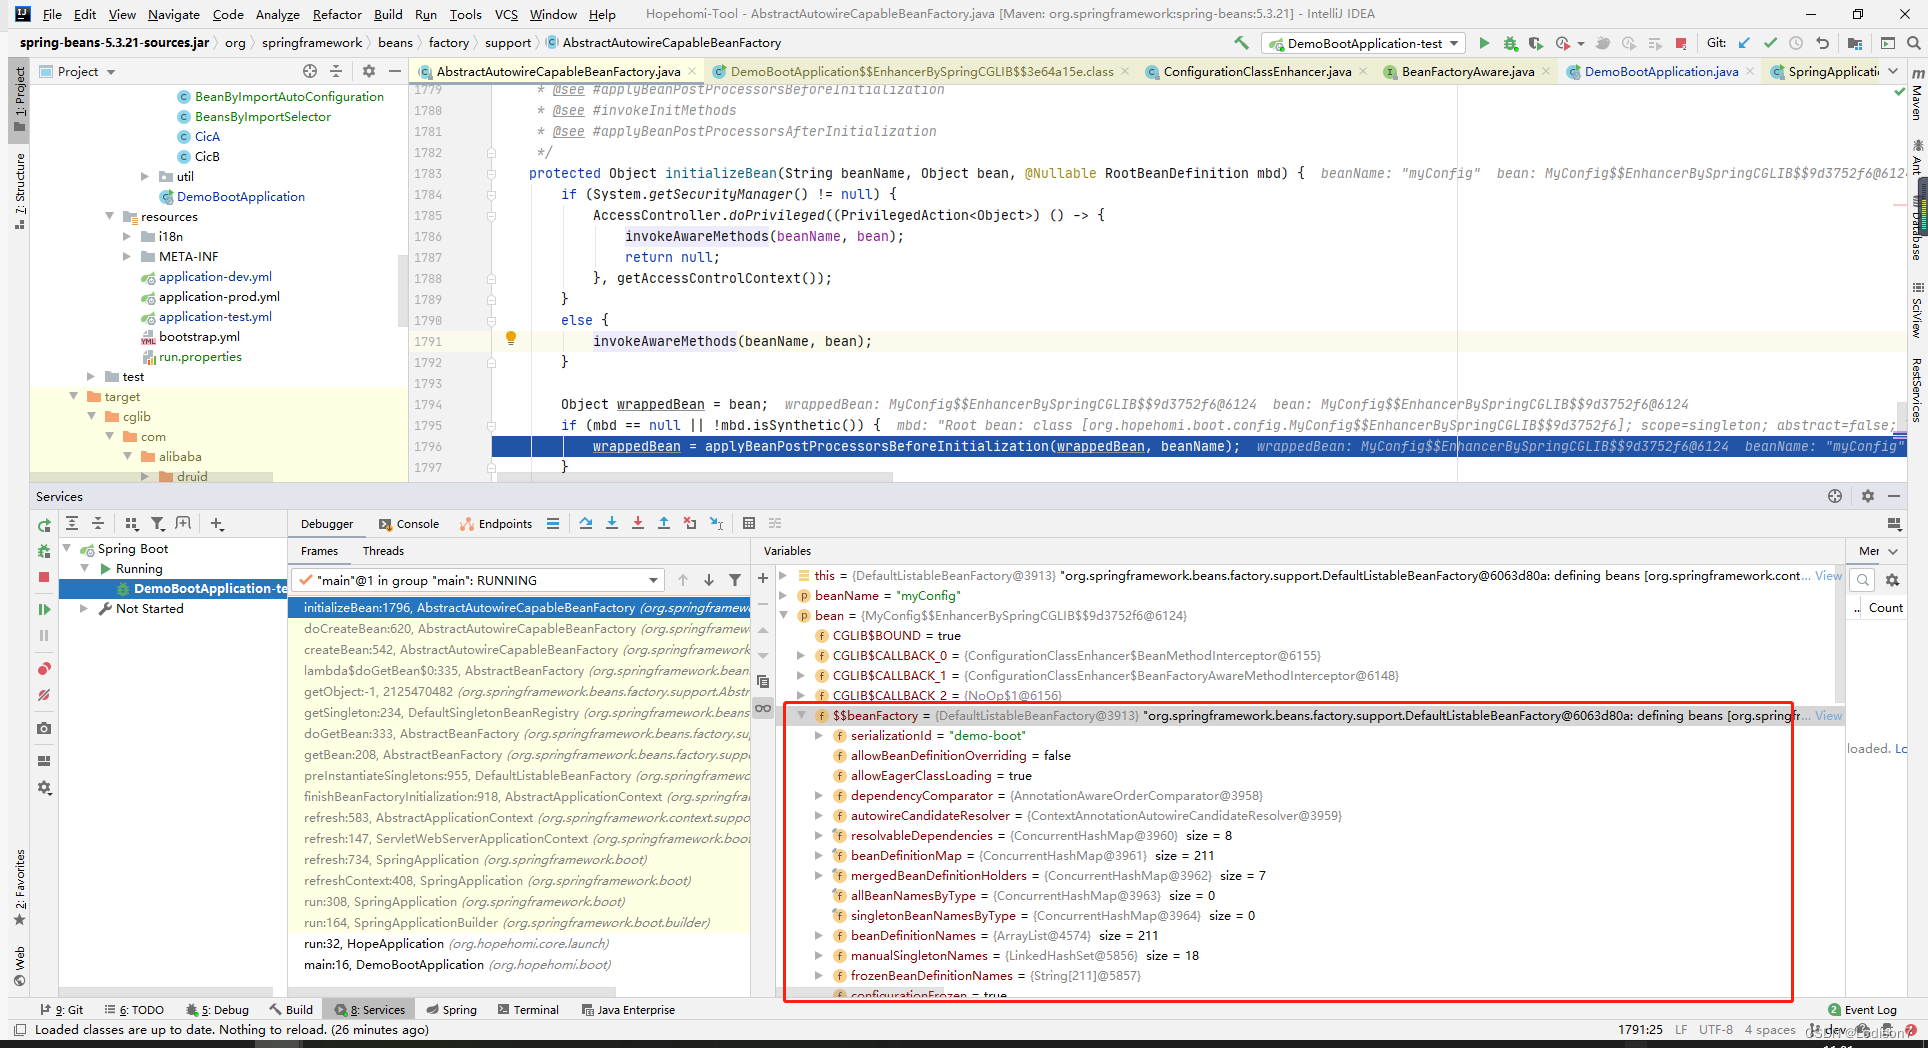Switch to BeanFactoryAware.java editor tab
The height and width of the screenshot is (1048, 1928).
1467,71
